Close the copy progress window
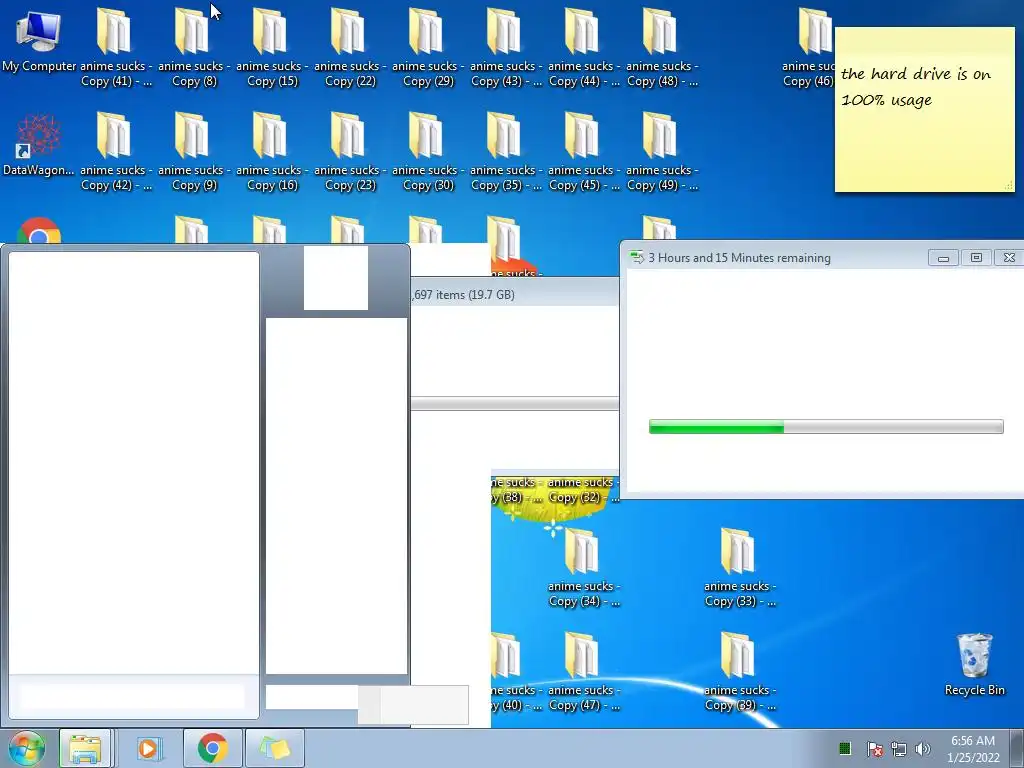Viewport: 1024px width, 768px height. (x=1009, y=258)
